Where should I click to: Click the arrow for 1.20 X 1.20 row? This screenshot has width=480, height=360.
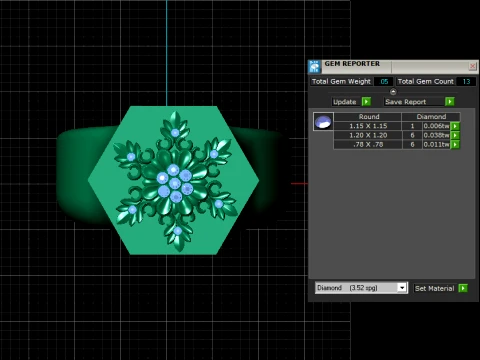pos(455,135)
